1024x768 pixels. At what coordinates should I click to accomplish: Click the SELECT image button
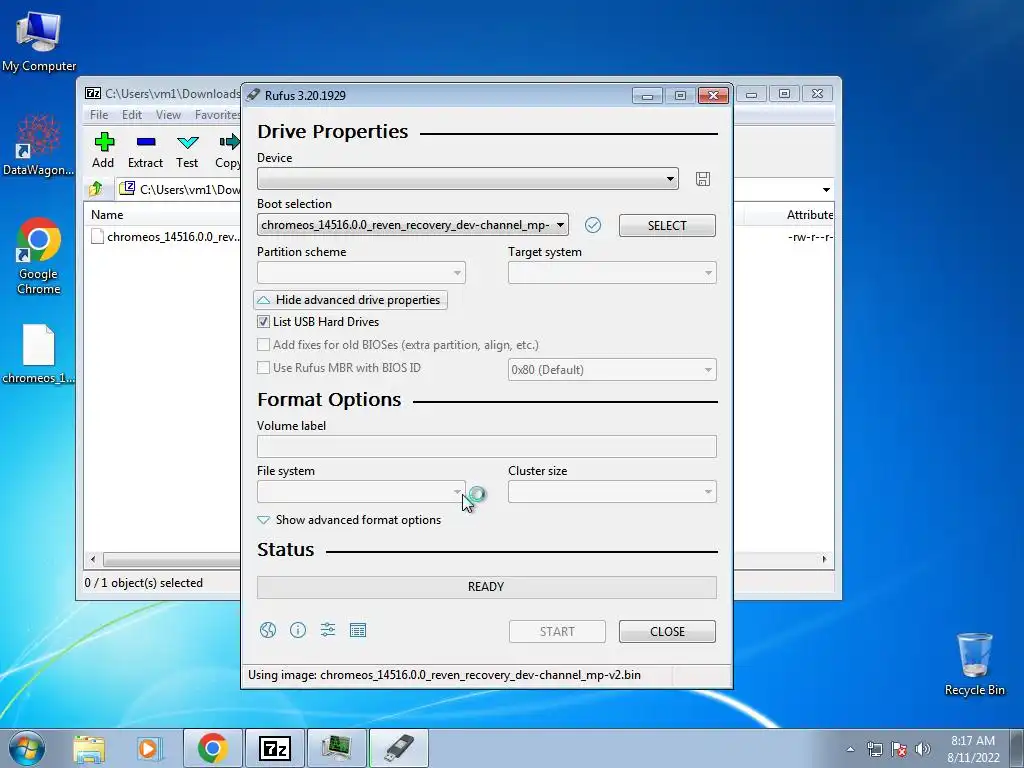[667, 225]
